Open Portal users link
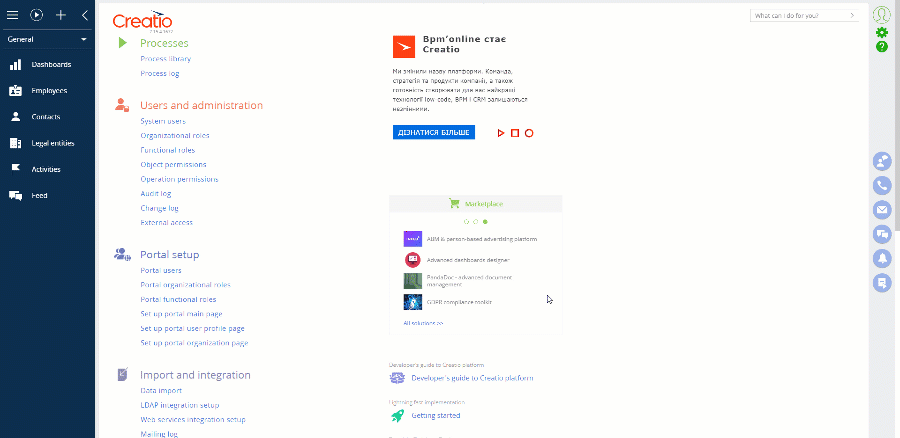The height and width of the screenshot is (438, 900). [161, 270]
